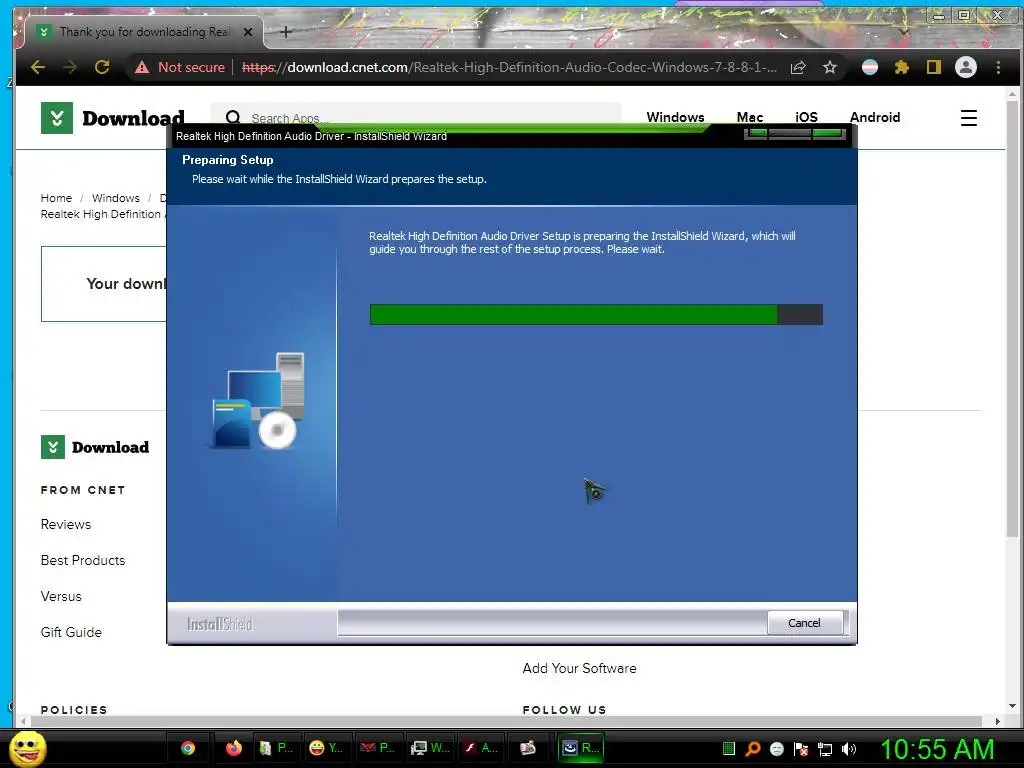The width and height of the screenshot is (1024, 768).
Task: Switch to the 'W...' taskbar window
Action: (429, 748)
